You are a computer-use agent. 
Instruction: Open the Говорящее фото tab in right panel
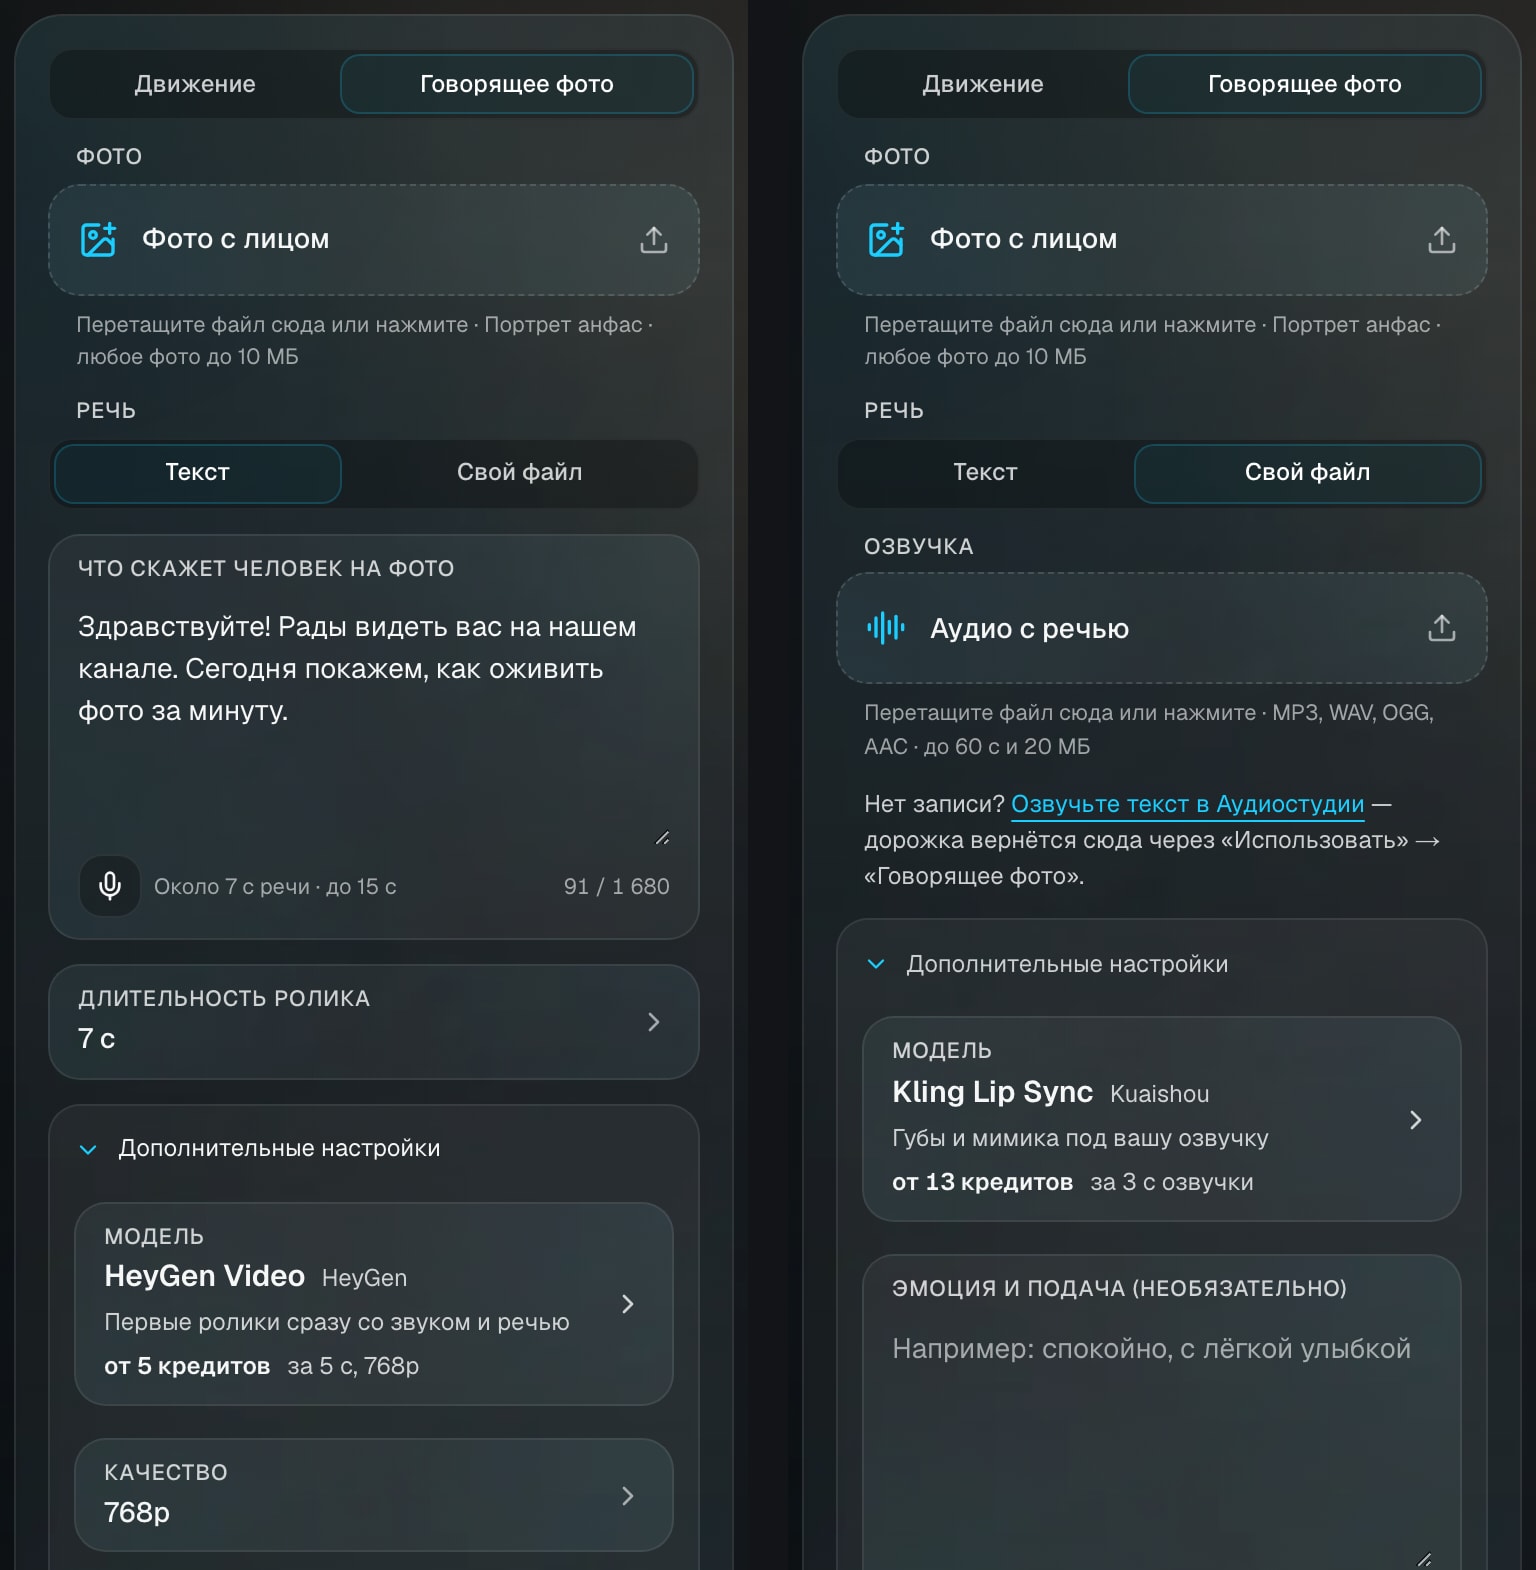1305,84
